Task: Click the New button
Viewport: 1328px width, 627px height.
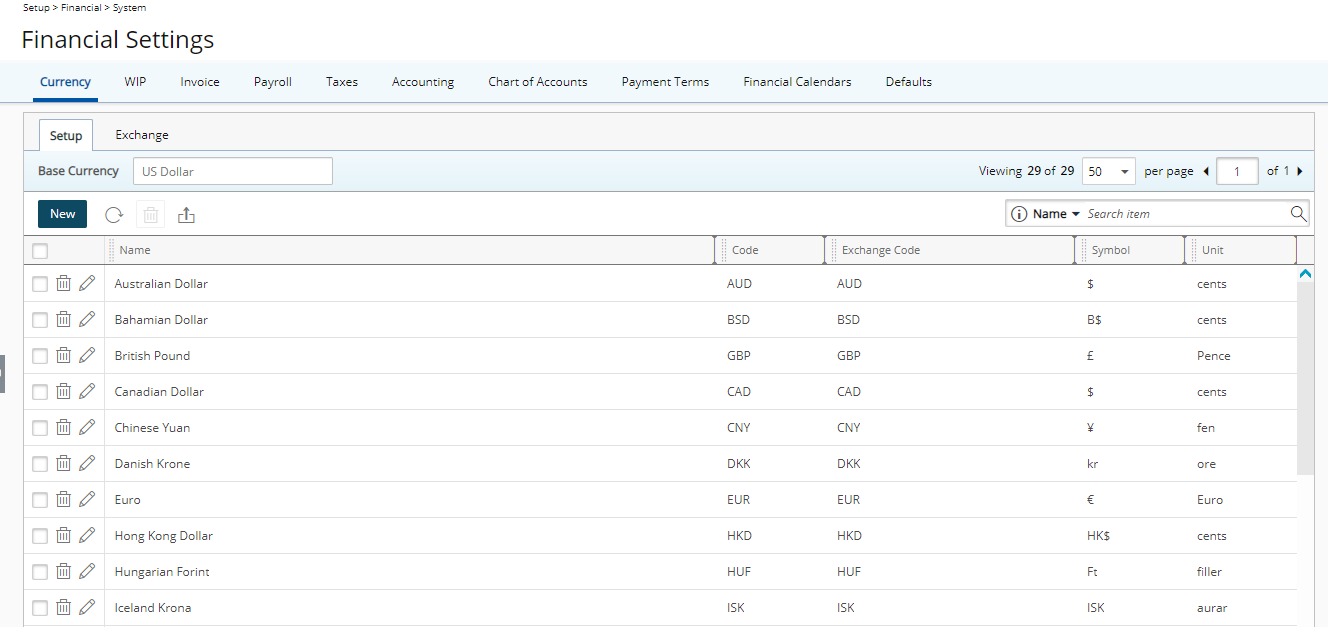Action: (x=63, y=214)
